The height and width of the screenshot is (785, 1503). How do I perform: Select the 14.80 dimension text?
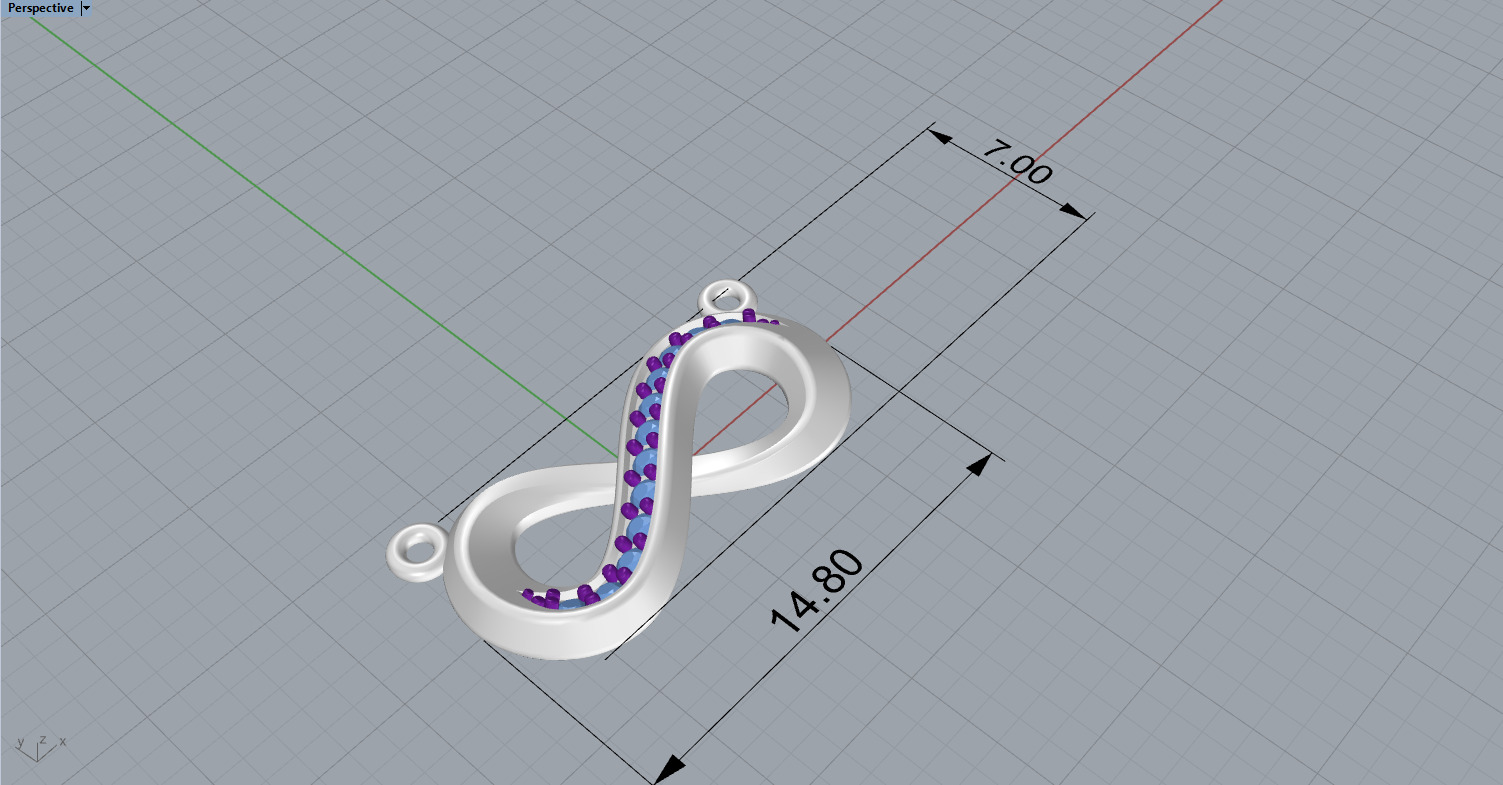coord(817,593)
